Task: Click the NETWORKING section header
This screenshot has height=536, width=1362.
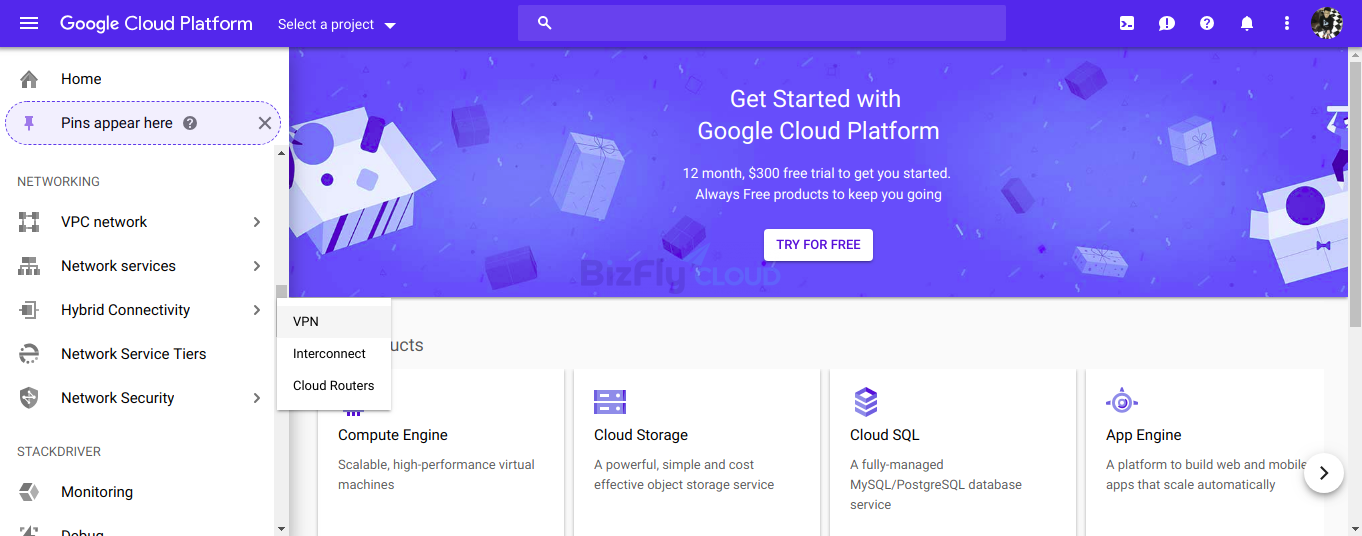Action: (58, 182)
